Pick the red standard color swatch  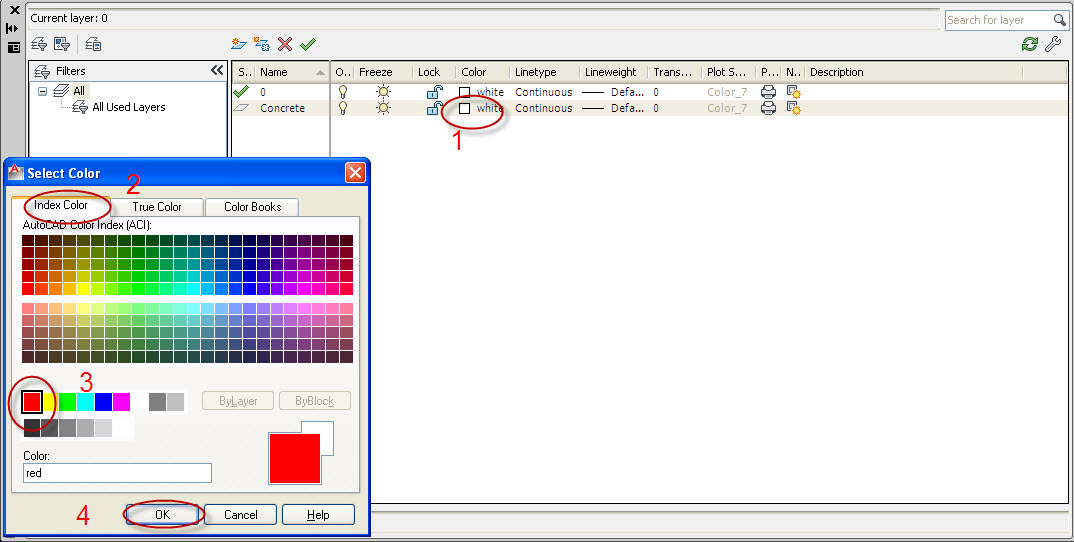pos(32,402)
